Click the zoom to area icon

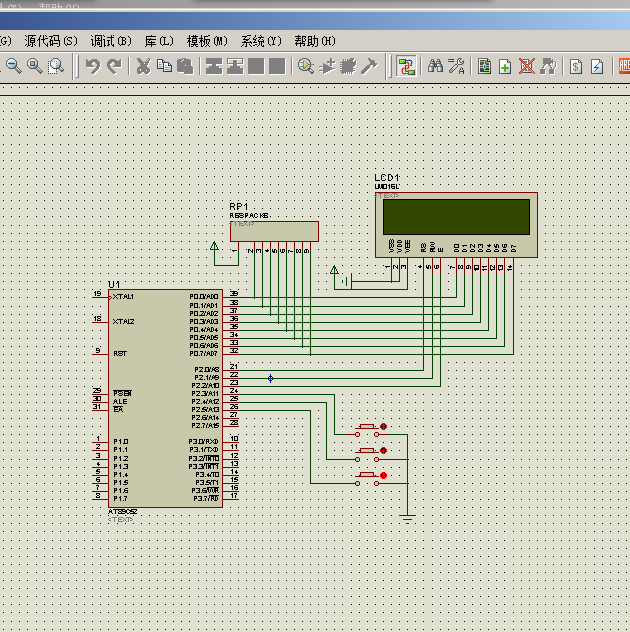tap(56, 66)
